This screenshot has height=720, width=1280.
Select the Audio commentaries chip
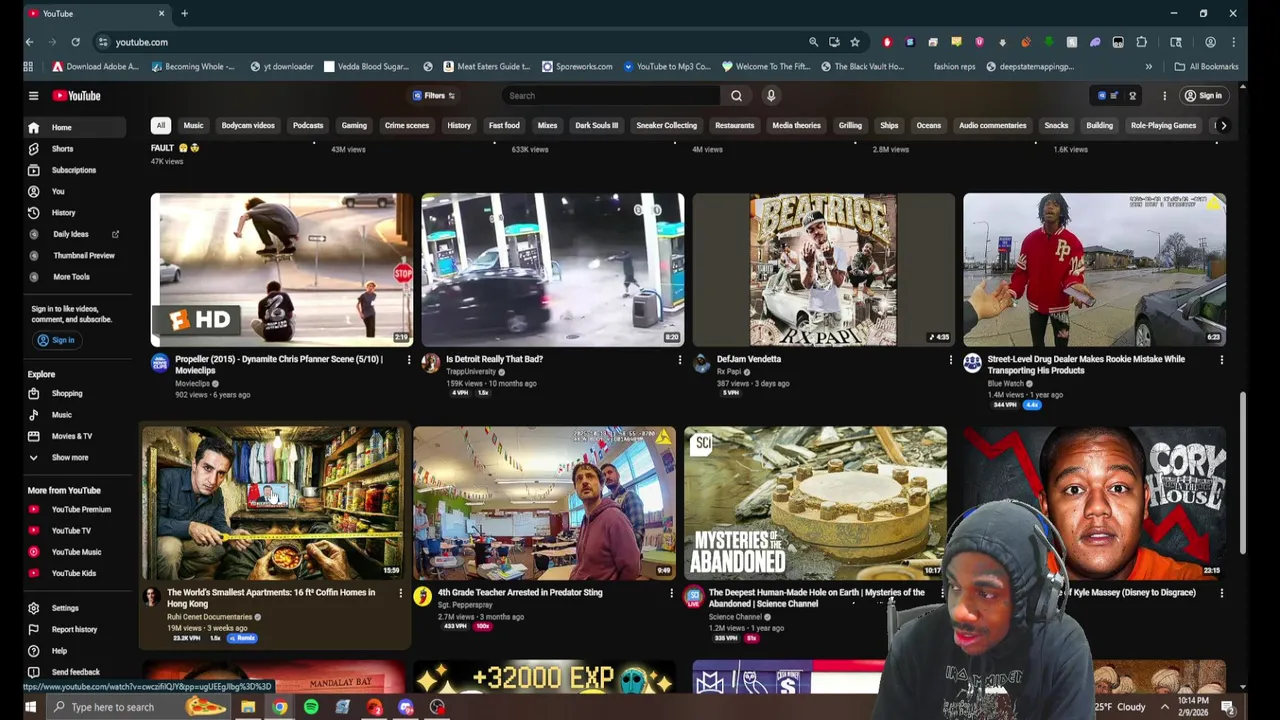[992, 125]
